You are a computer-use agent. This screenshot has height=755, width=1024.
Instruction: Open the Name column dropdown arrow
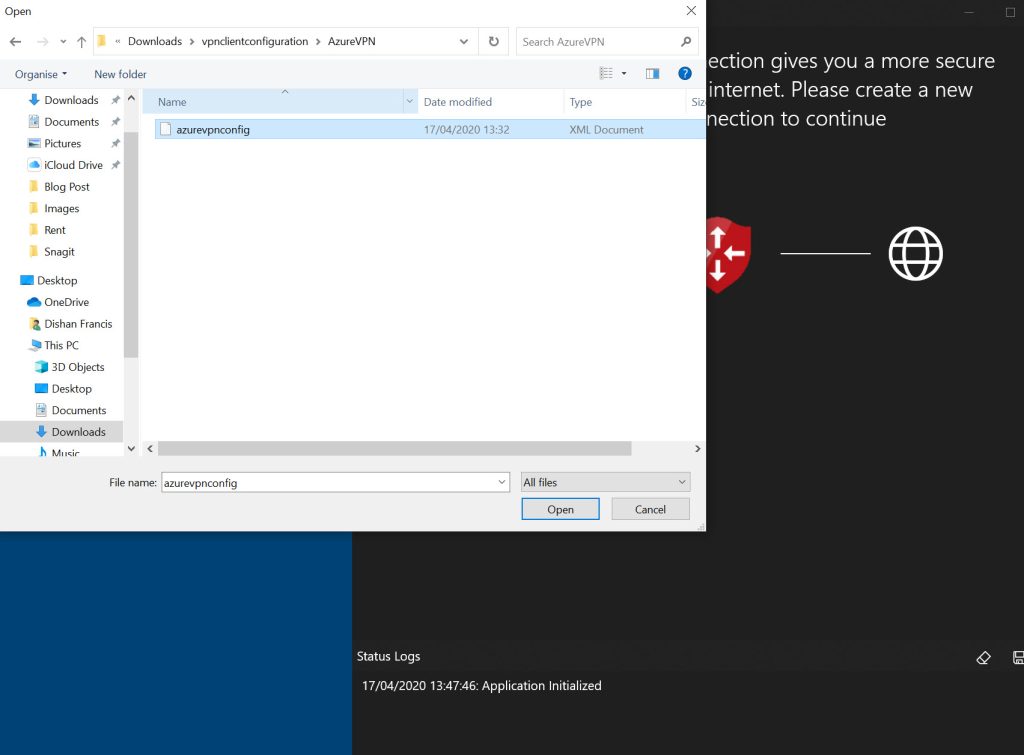pos(409,101)
